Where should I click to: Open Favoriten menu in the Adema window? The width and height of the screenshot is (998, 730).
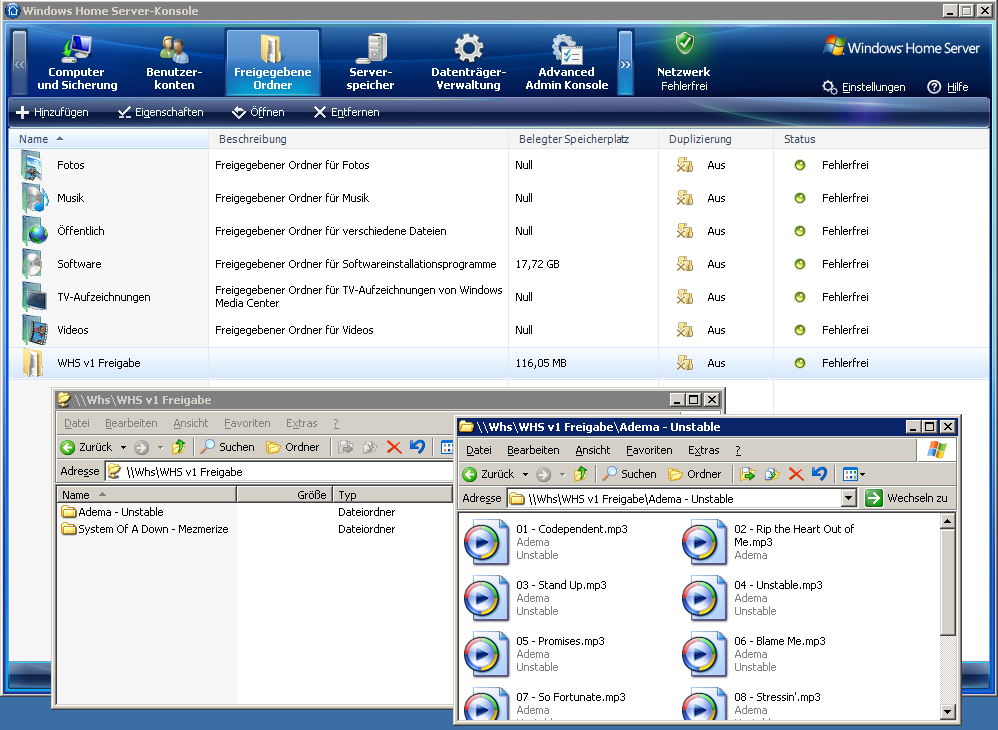[x=649, y=450]
